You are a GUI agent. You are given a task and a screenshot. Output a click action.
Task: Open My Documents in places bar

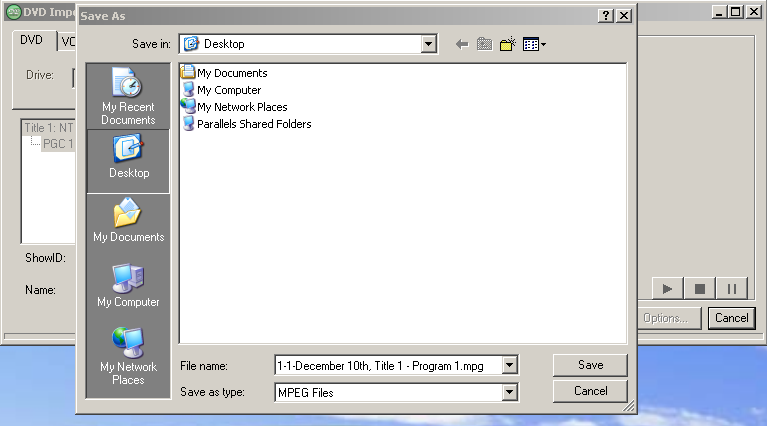(128, 220)
